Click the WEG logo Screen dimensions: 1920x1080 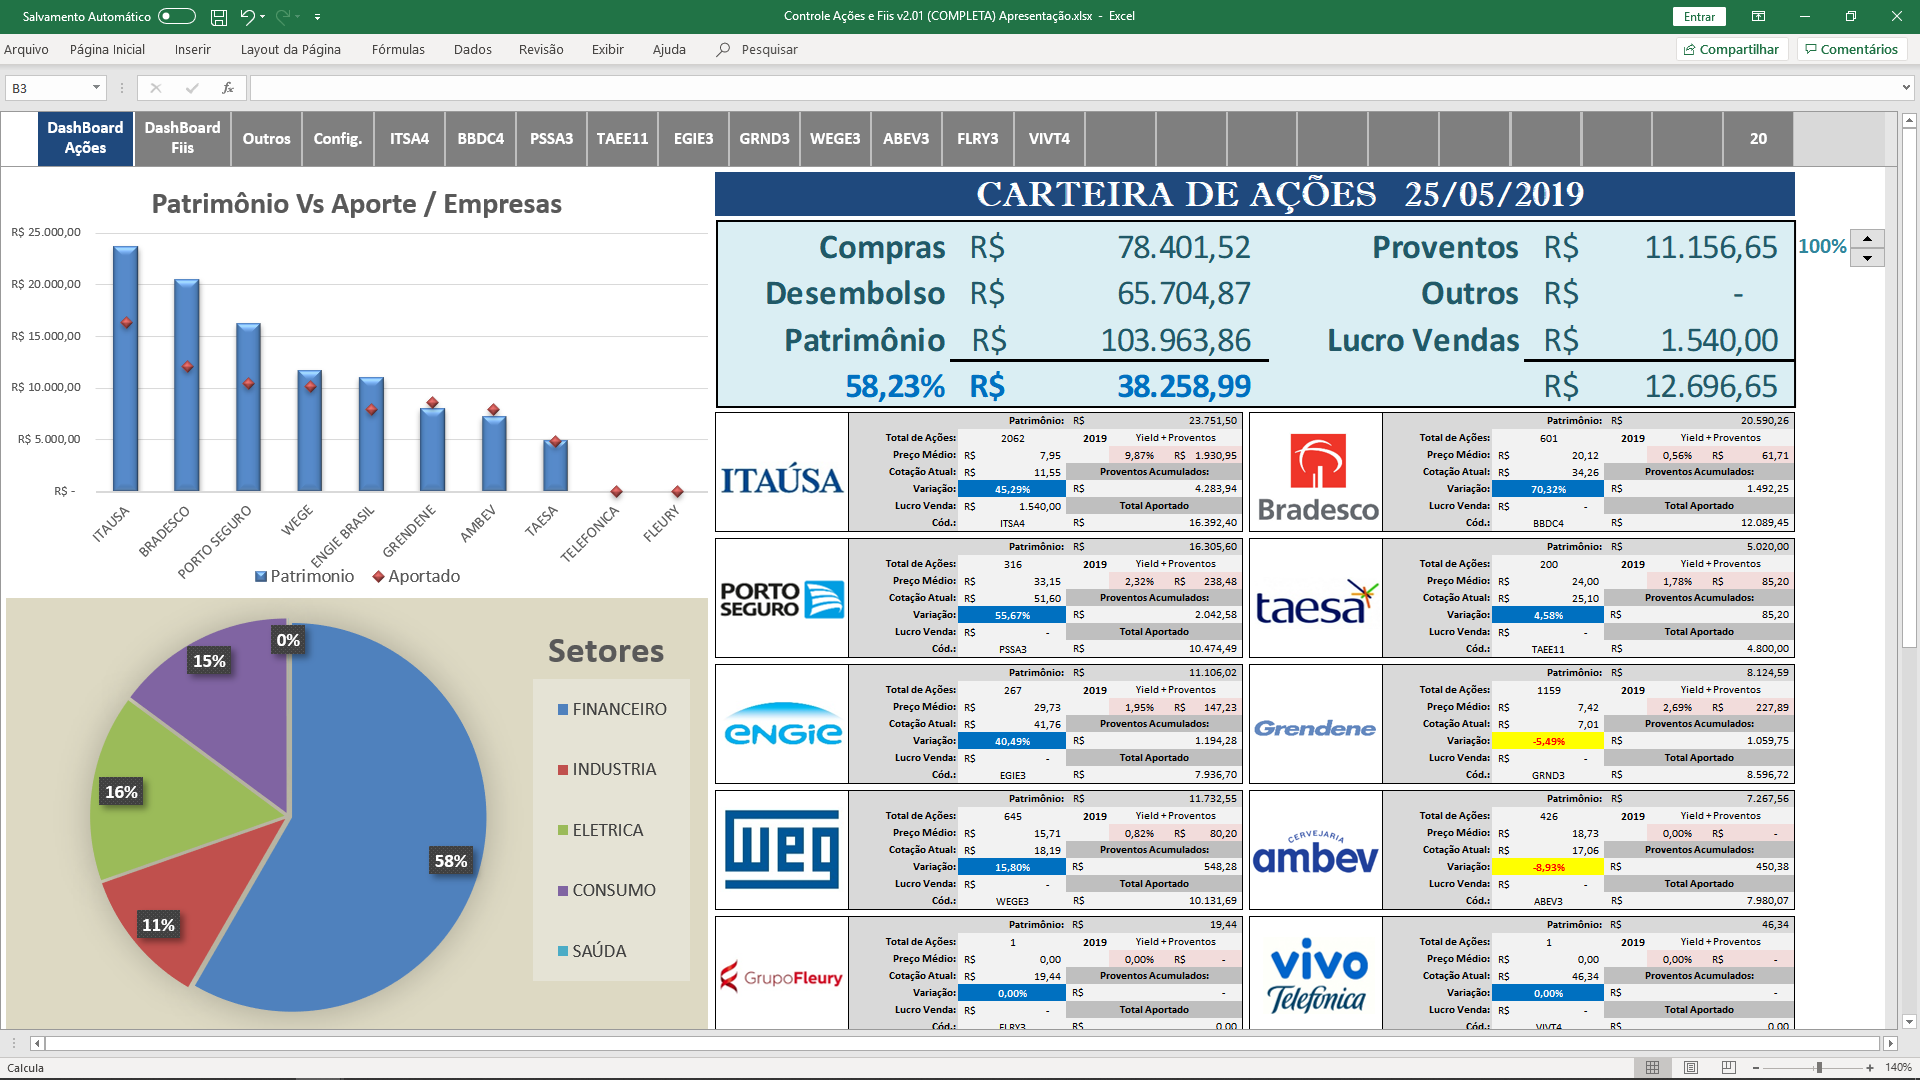782,849
